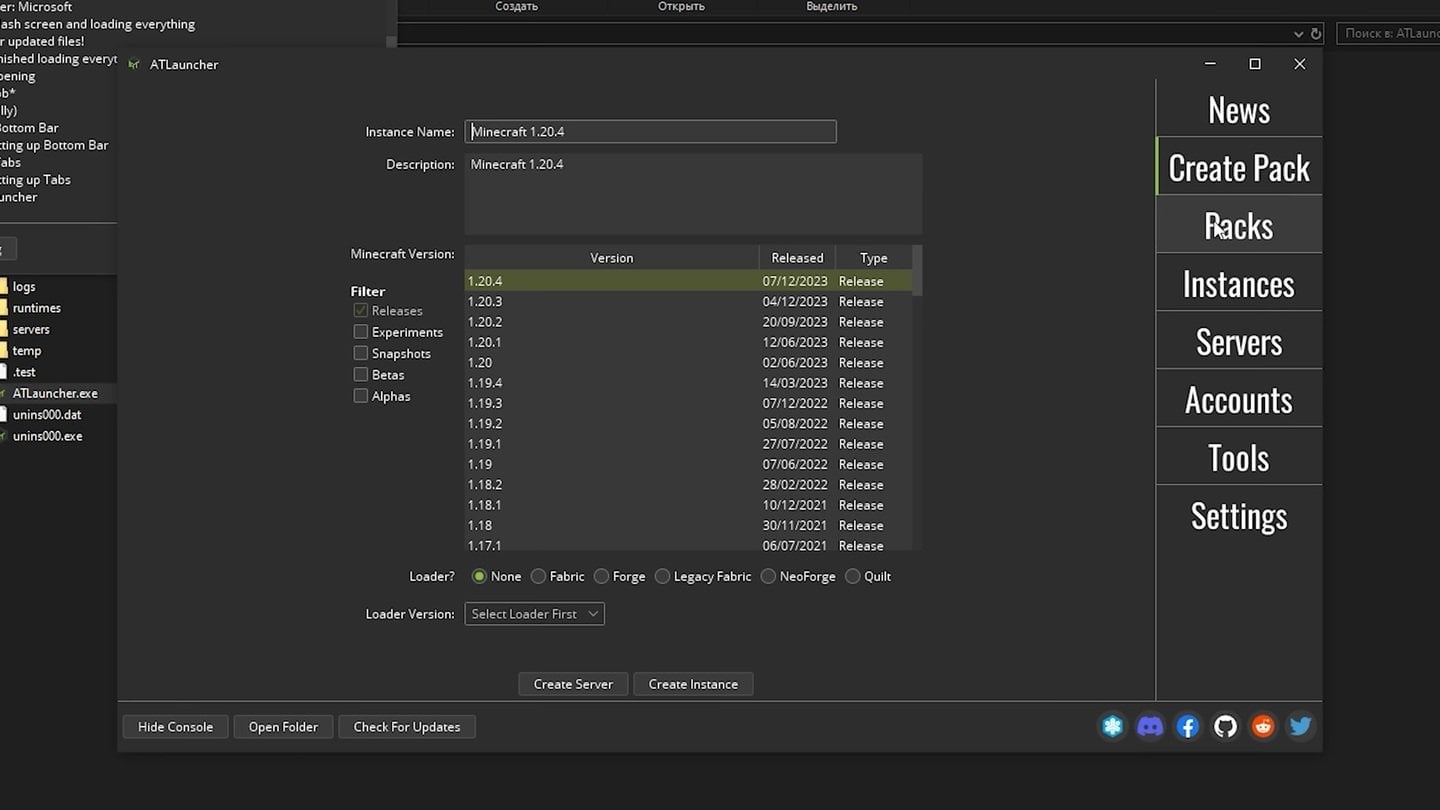Click the Reddit icon
Viewport: 1440px width, 810px height.
tap(1263, 727)
